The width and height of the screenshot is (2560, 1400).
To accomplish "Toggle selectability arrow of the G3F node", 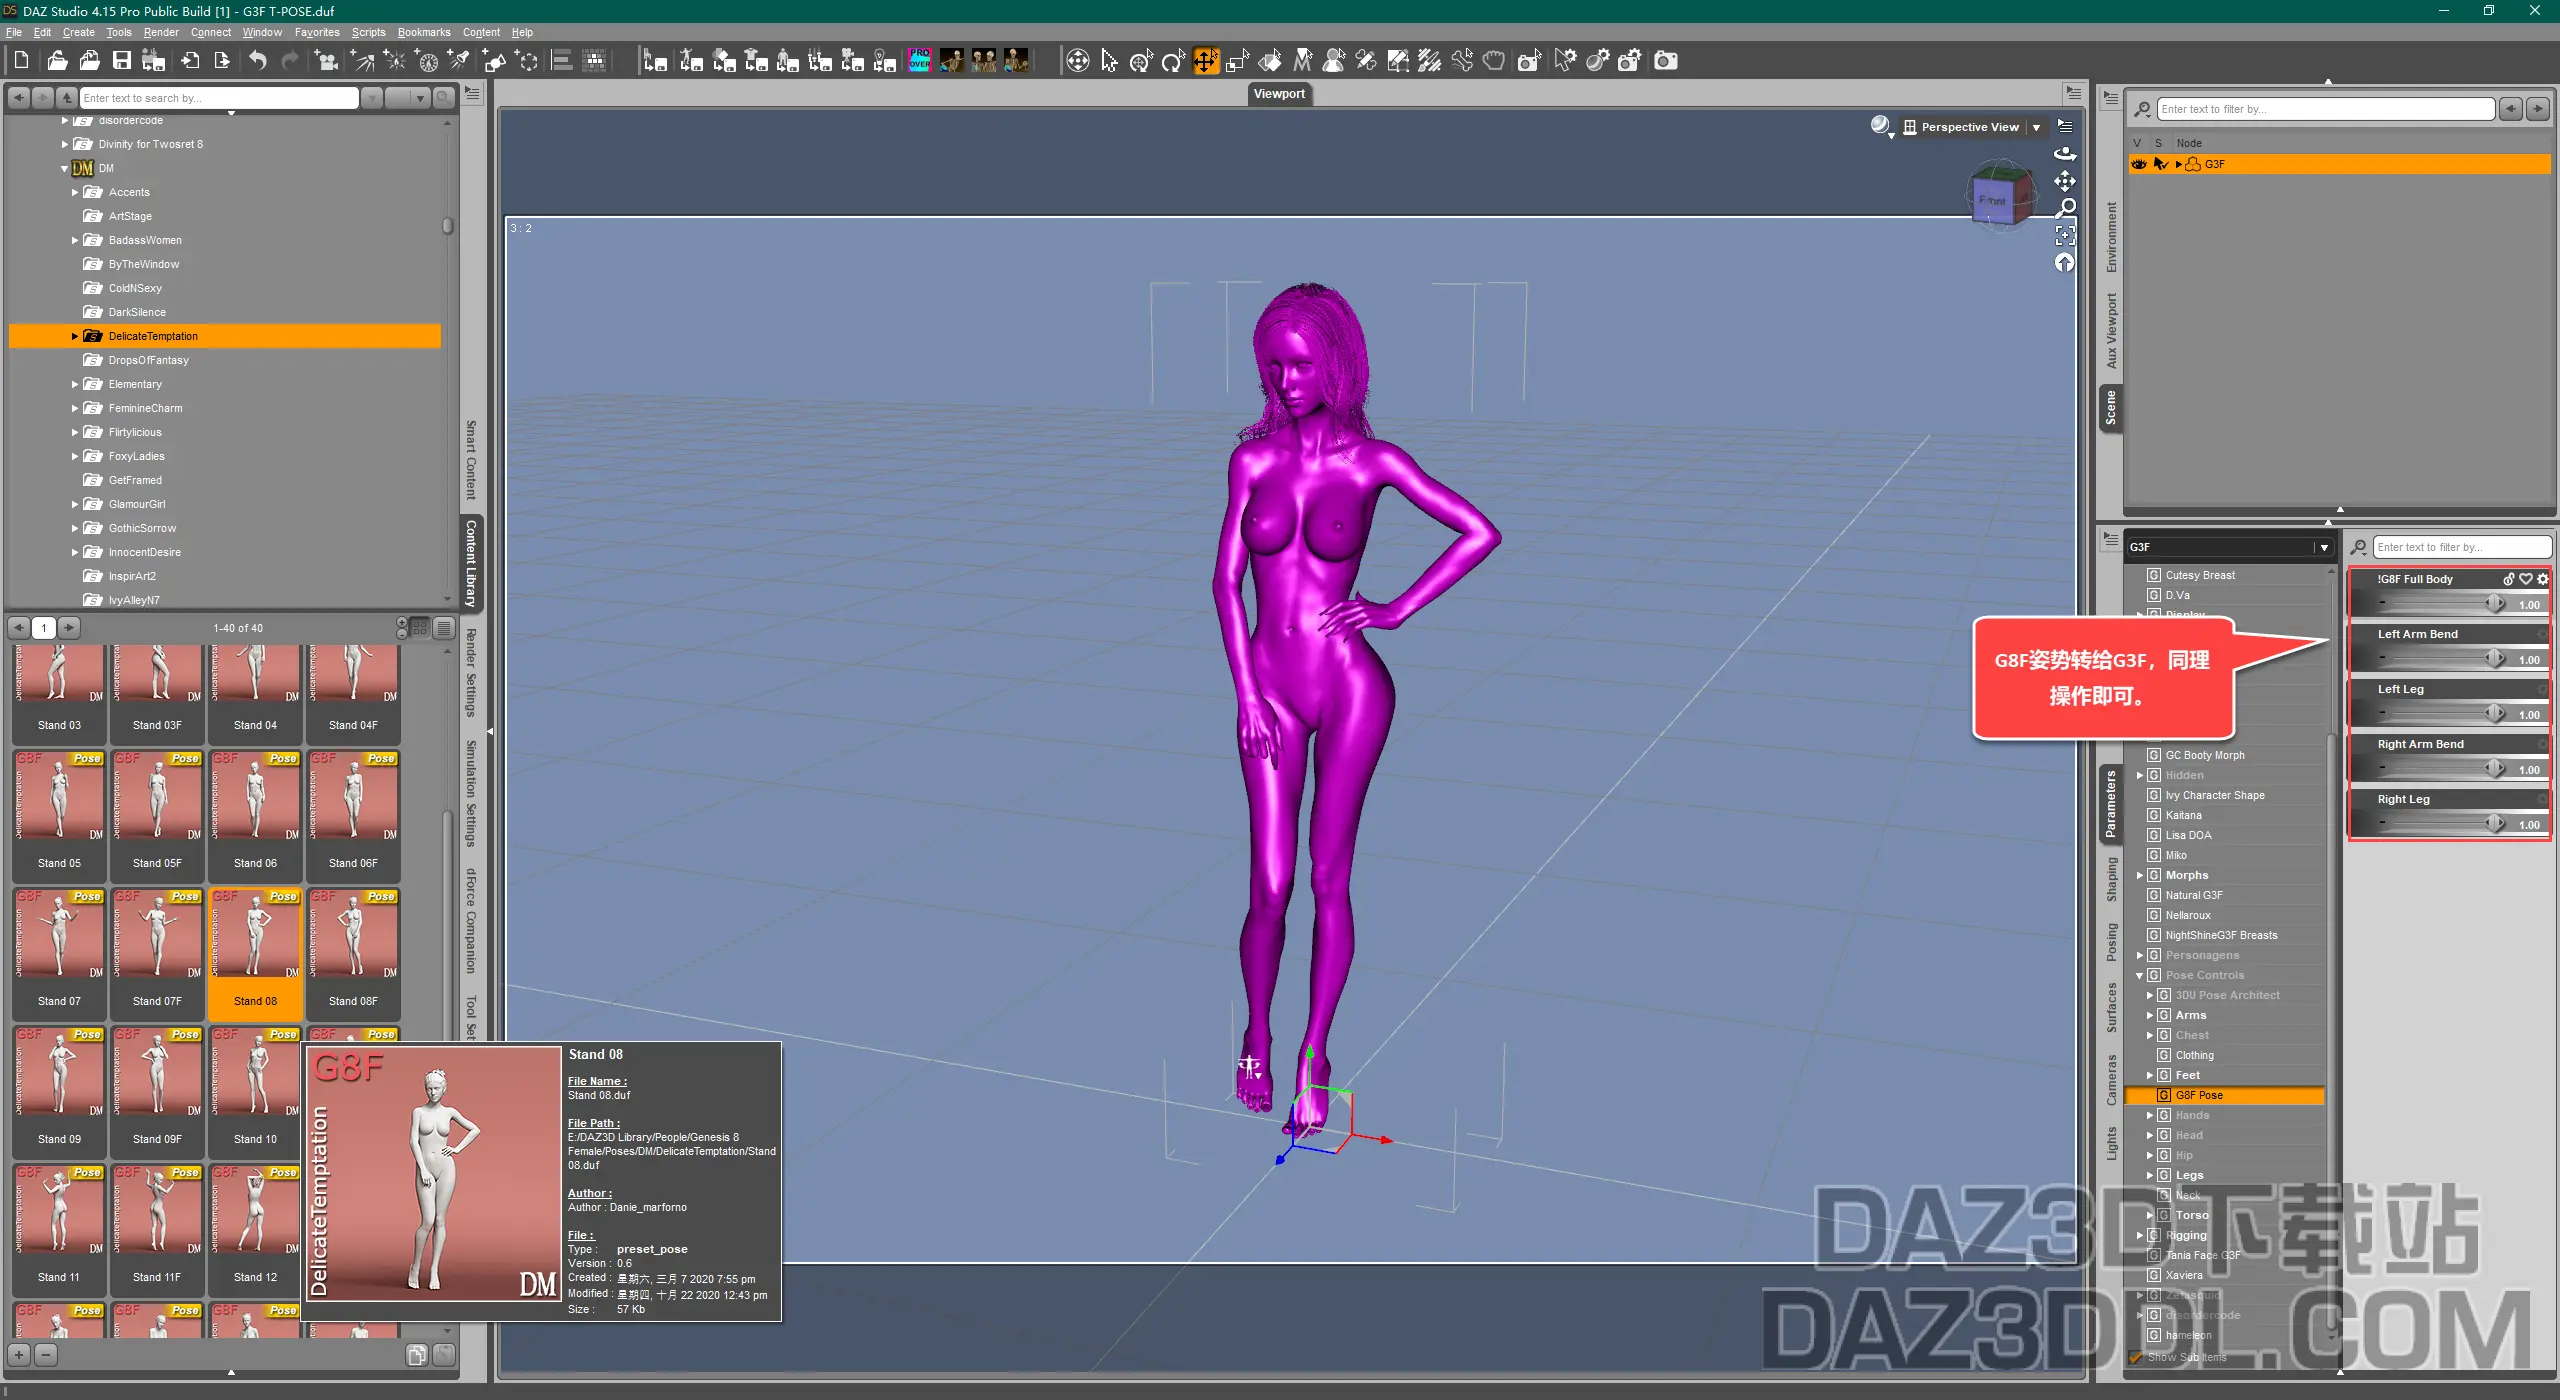I will pyautogui.click(x=2161, y=164).
